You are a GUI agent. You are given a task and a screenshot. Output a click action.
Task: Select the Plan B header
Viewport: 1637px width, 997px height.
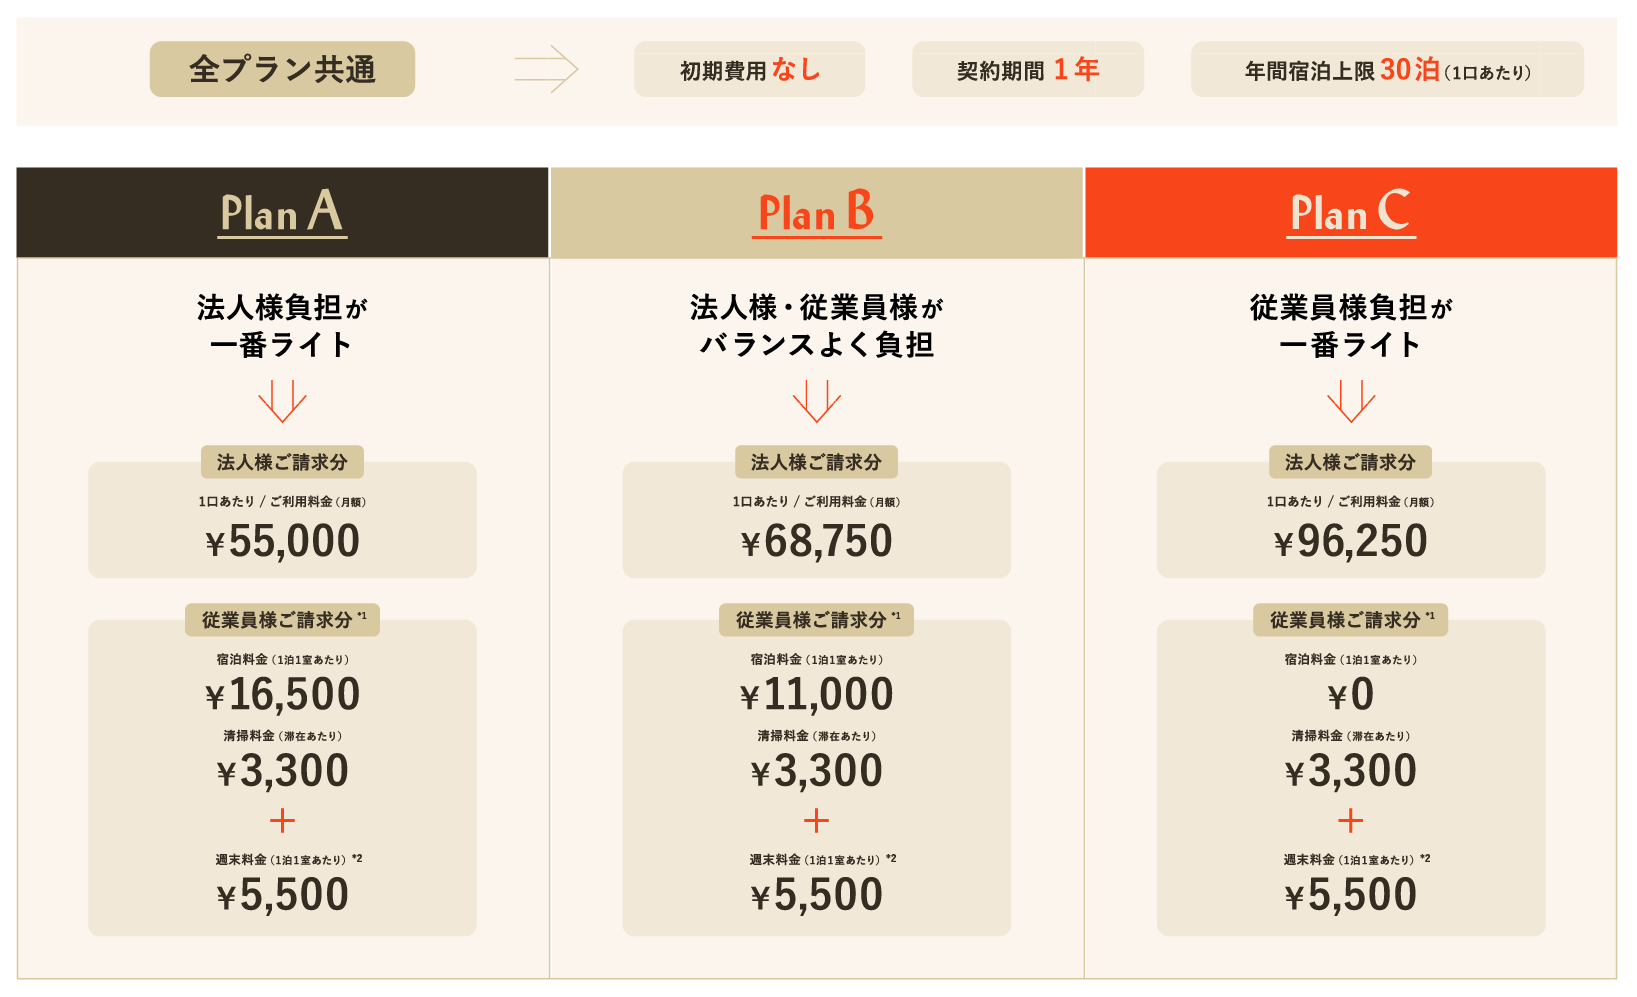pyautogui.click(x=816, y=213)
